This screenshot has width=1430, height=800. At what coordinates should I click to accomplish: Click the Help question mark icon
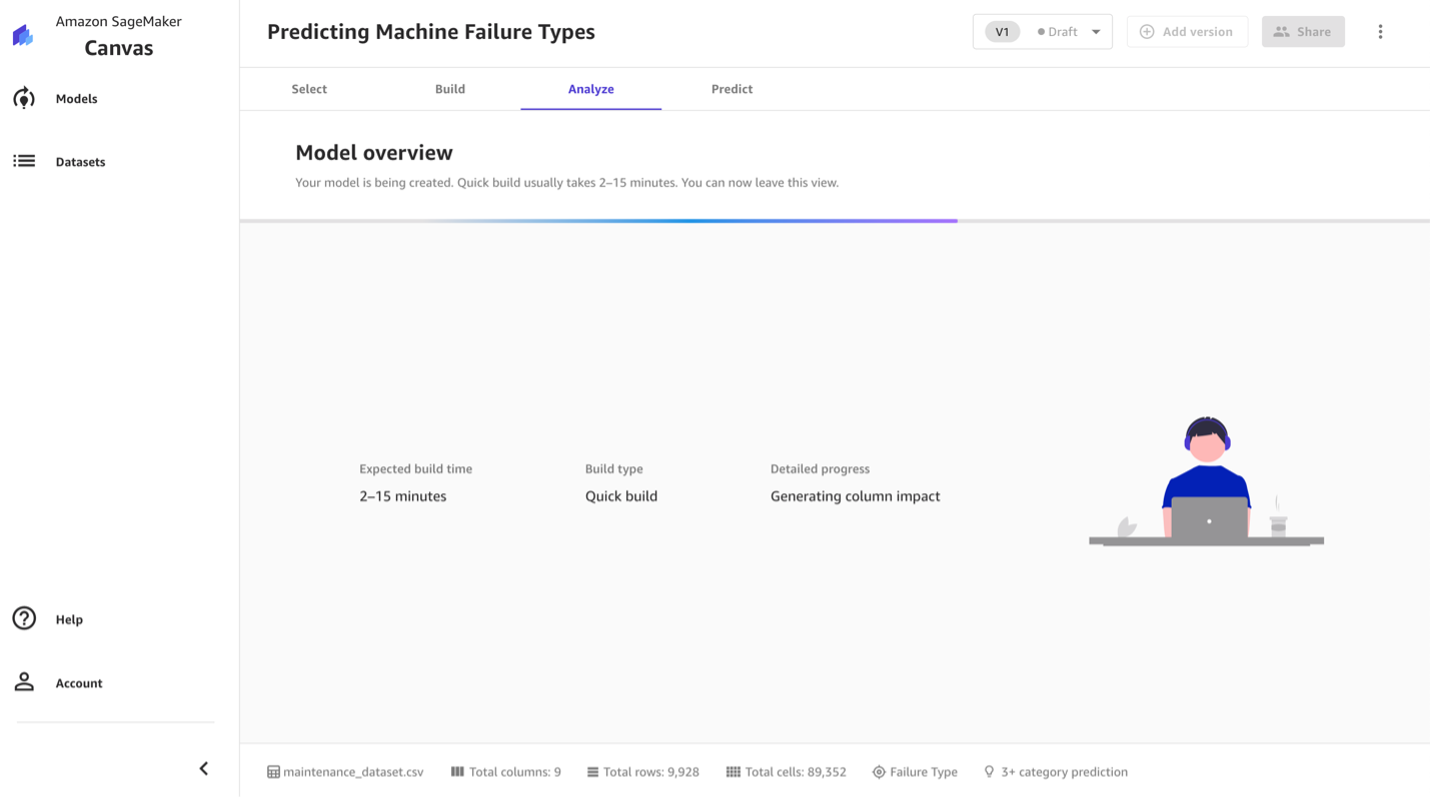click(x=24, y=619)
